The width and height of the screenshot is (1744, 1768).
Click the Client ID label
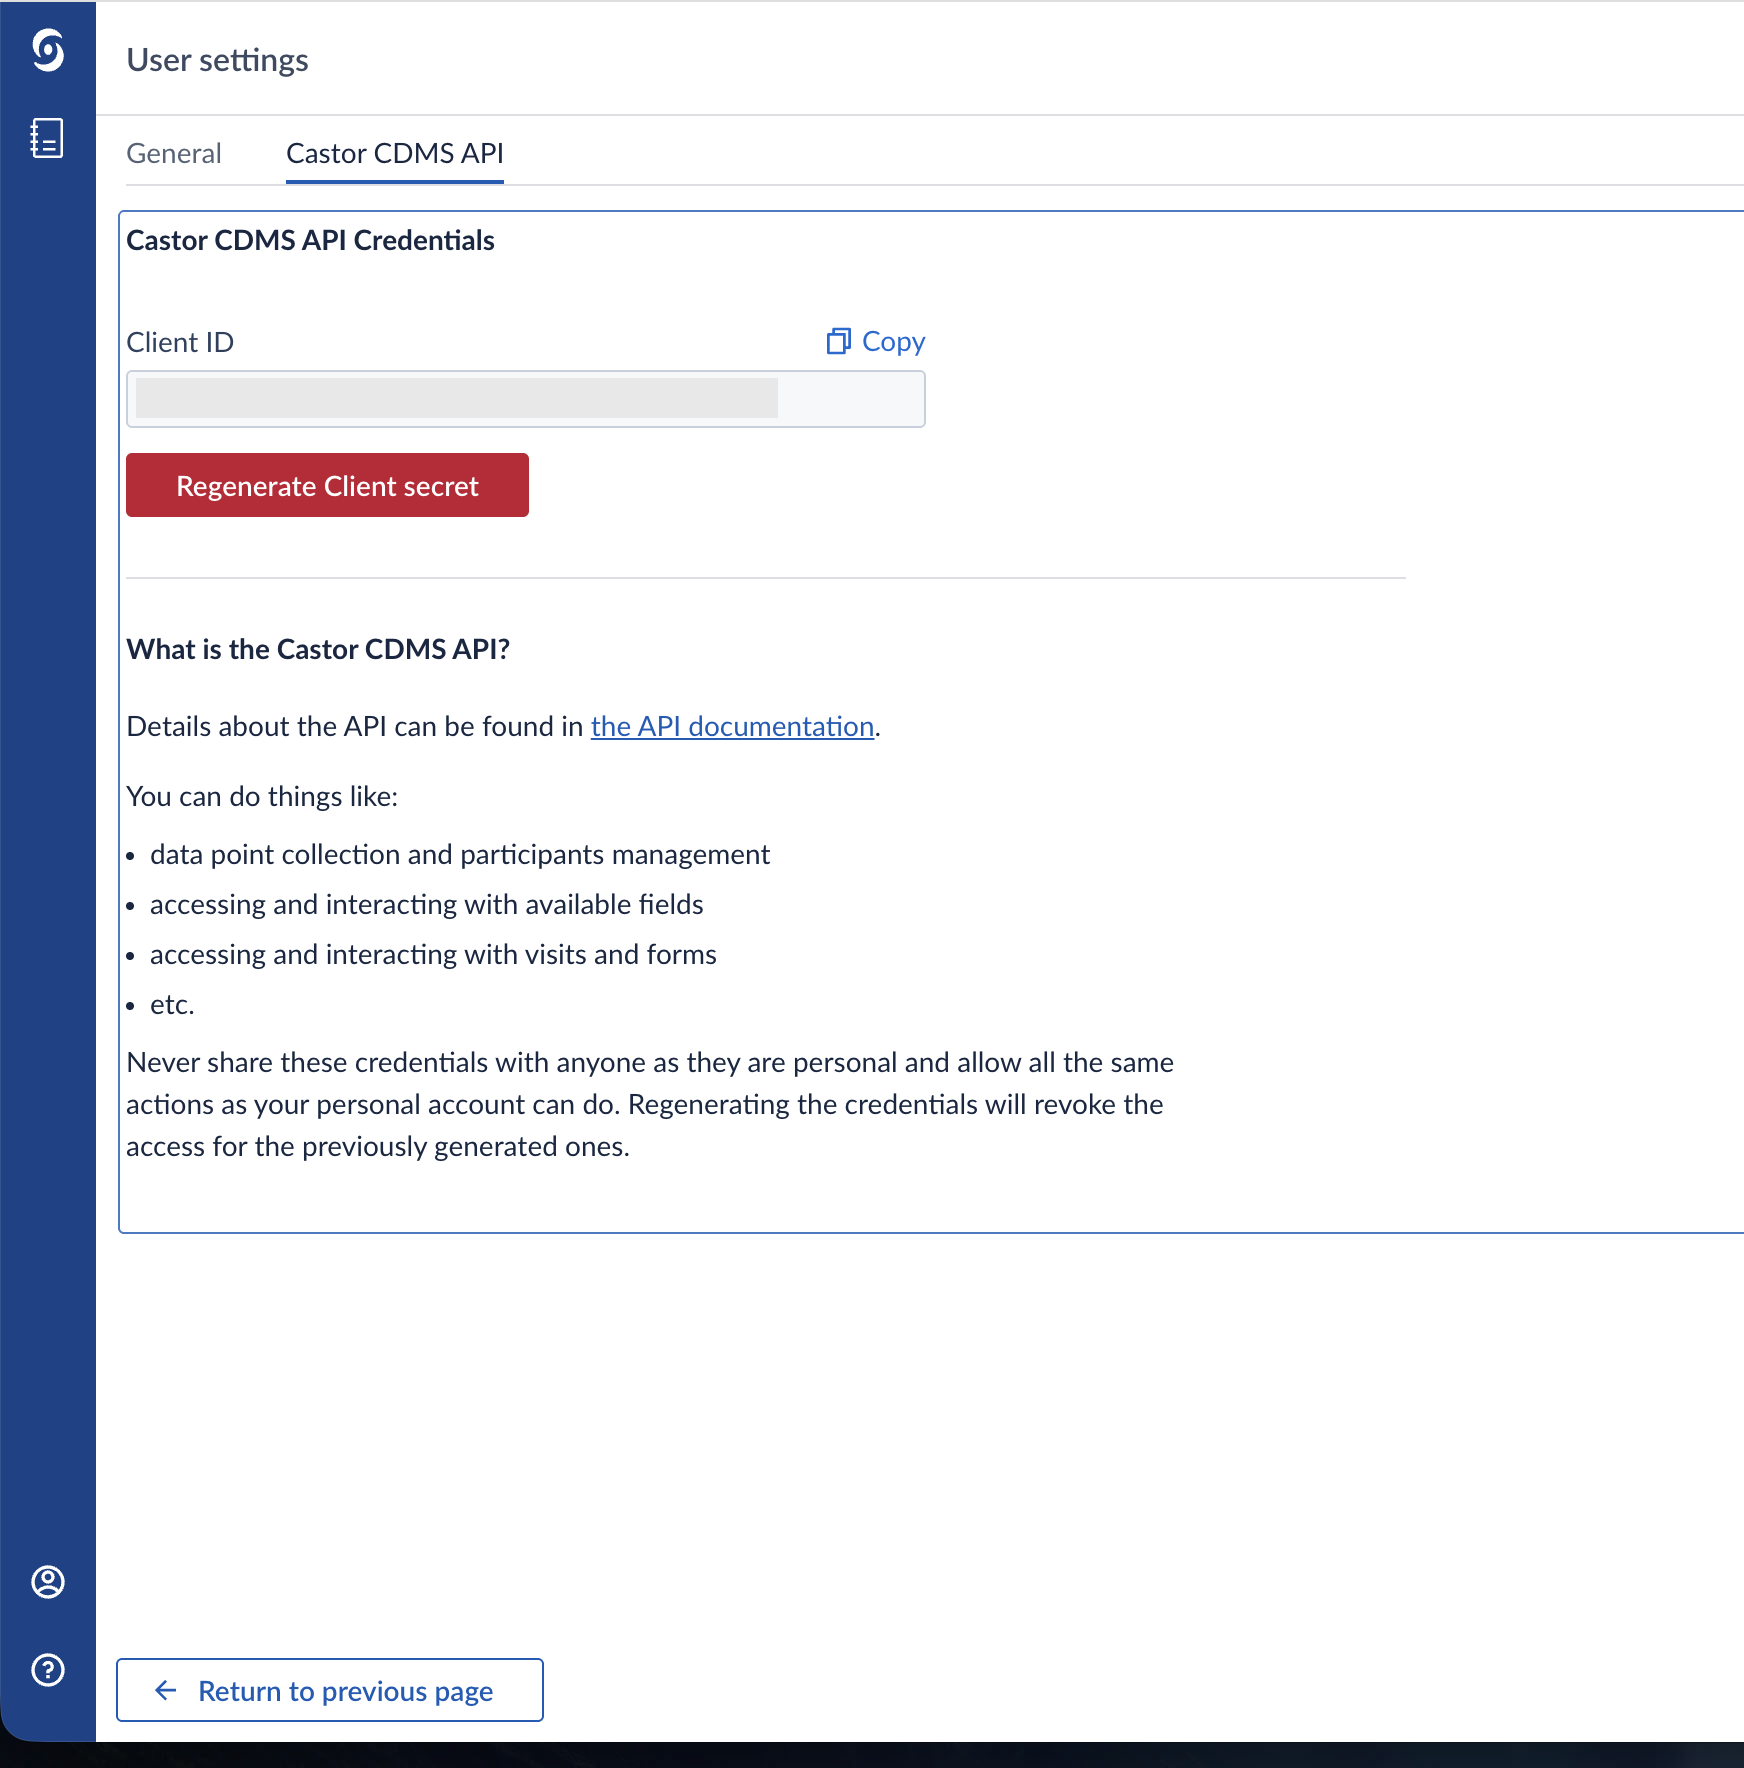[180, 342]
